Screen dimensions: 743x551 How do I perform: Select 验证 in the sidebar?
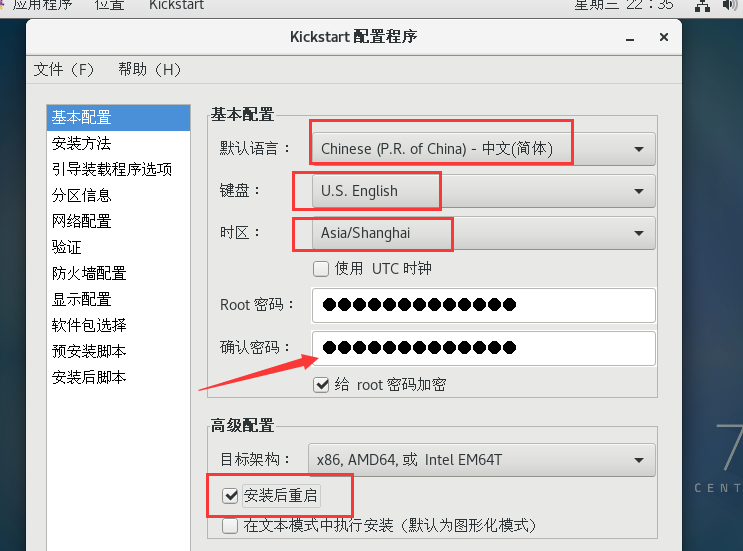coord(118,247)
